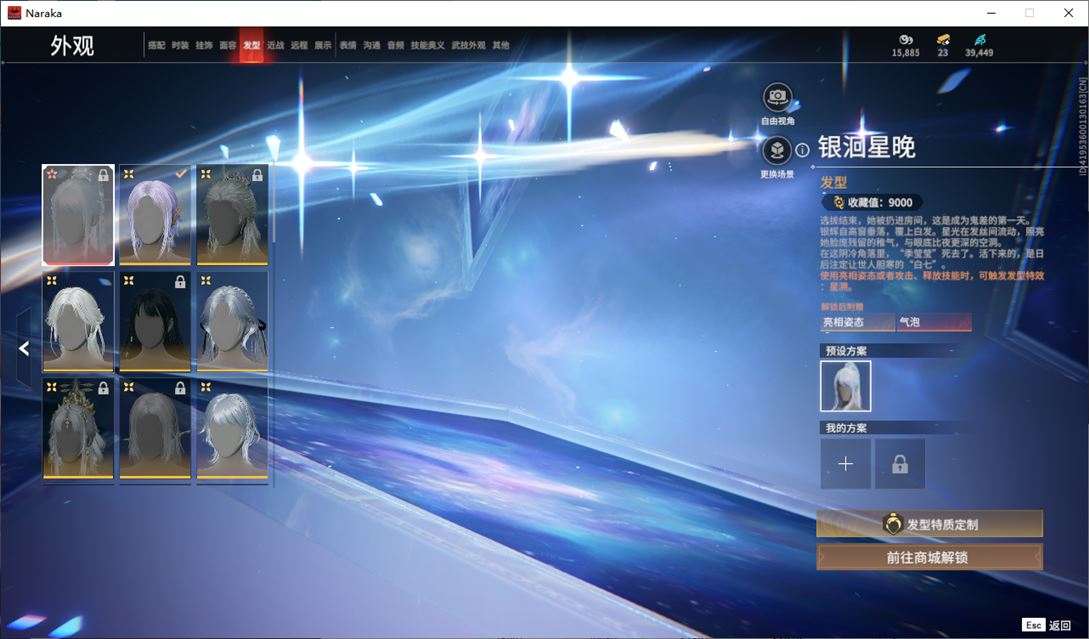Click the 外观 page title
The image size is (1089, 639).
click(72, 46)
